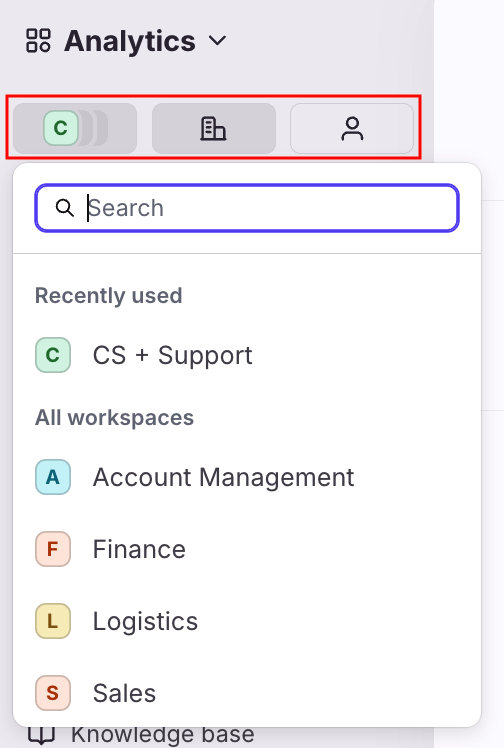
Task: Choose the Account Management workspace
Action: pyautogui.click(x=247, y=477)
